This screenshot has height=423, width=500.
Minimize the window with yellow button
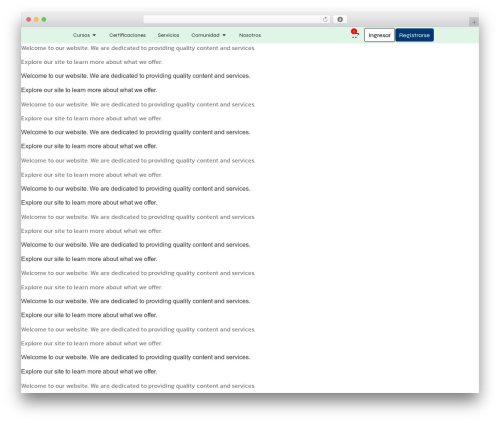pos(36,19)
